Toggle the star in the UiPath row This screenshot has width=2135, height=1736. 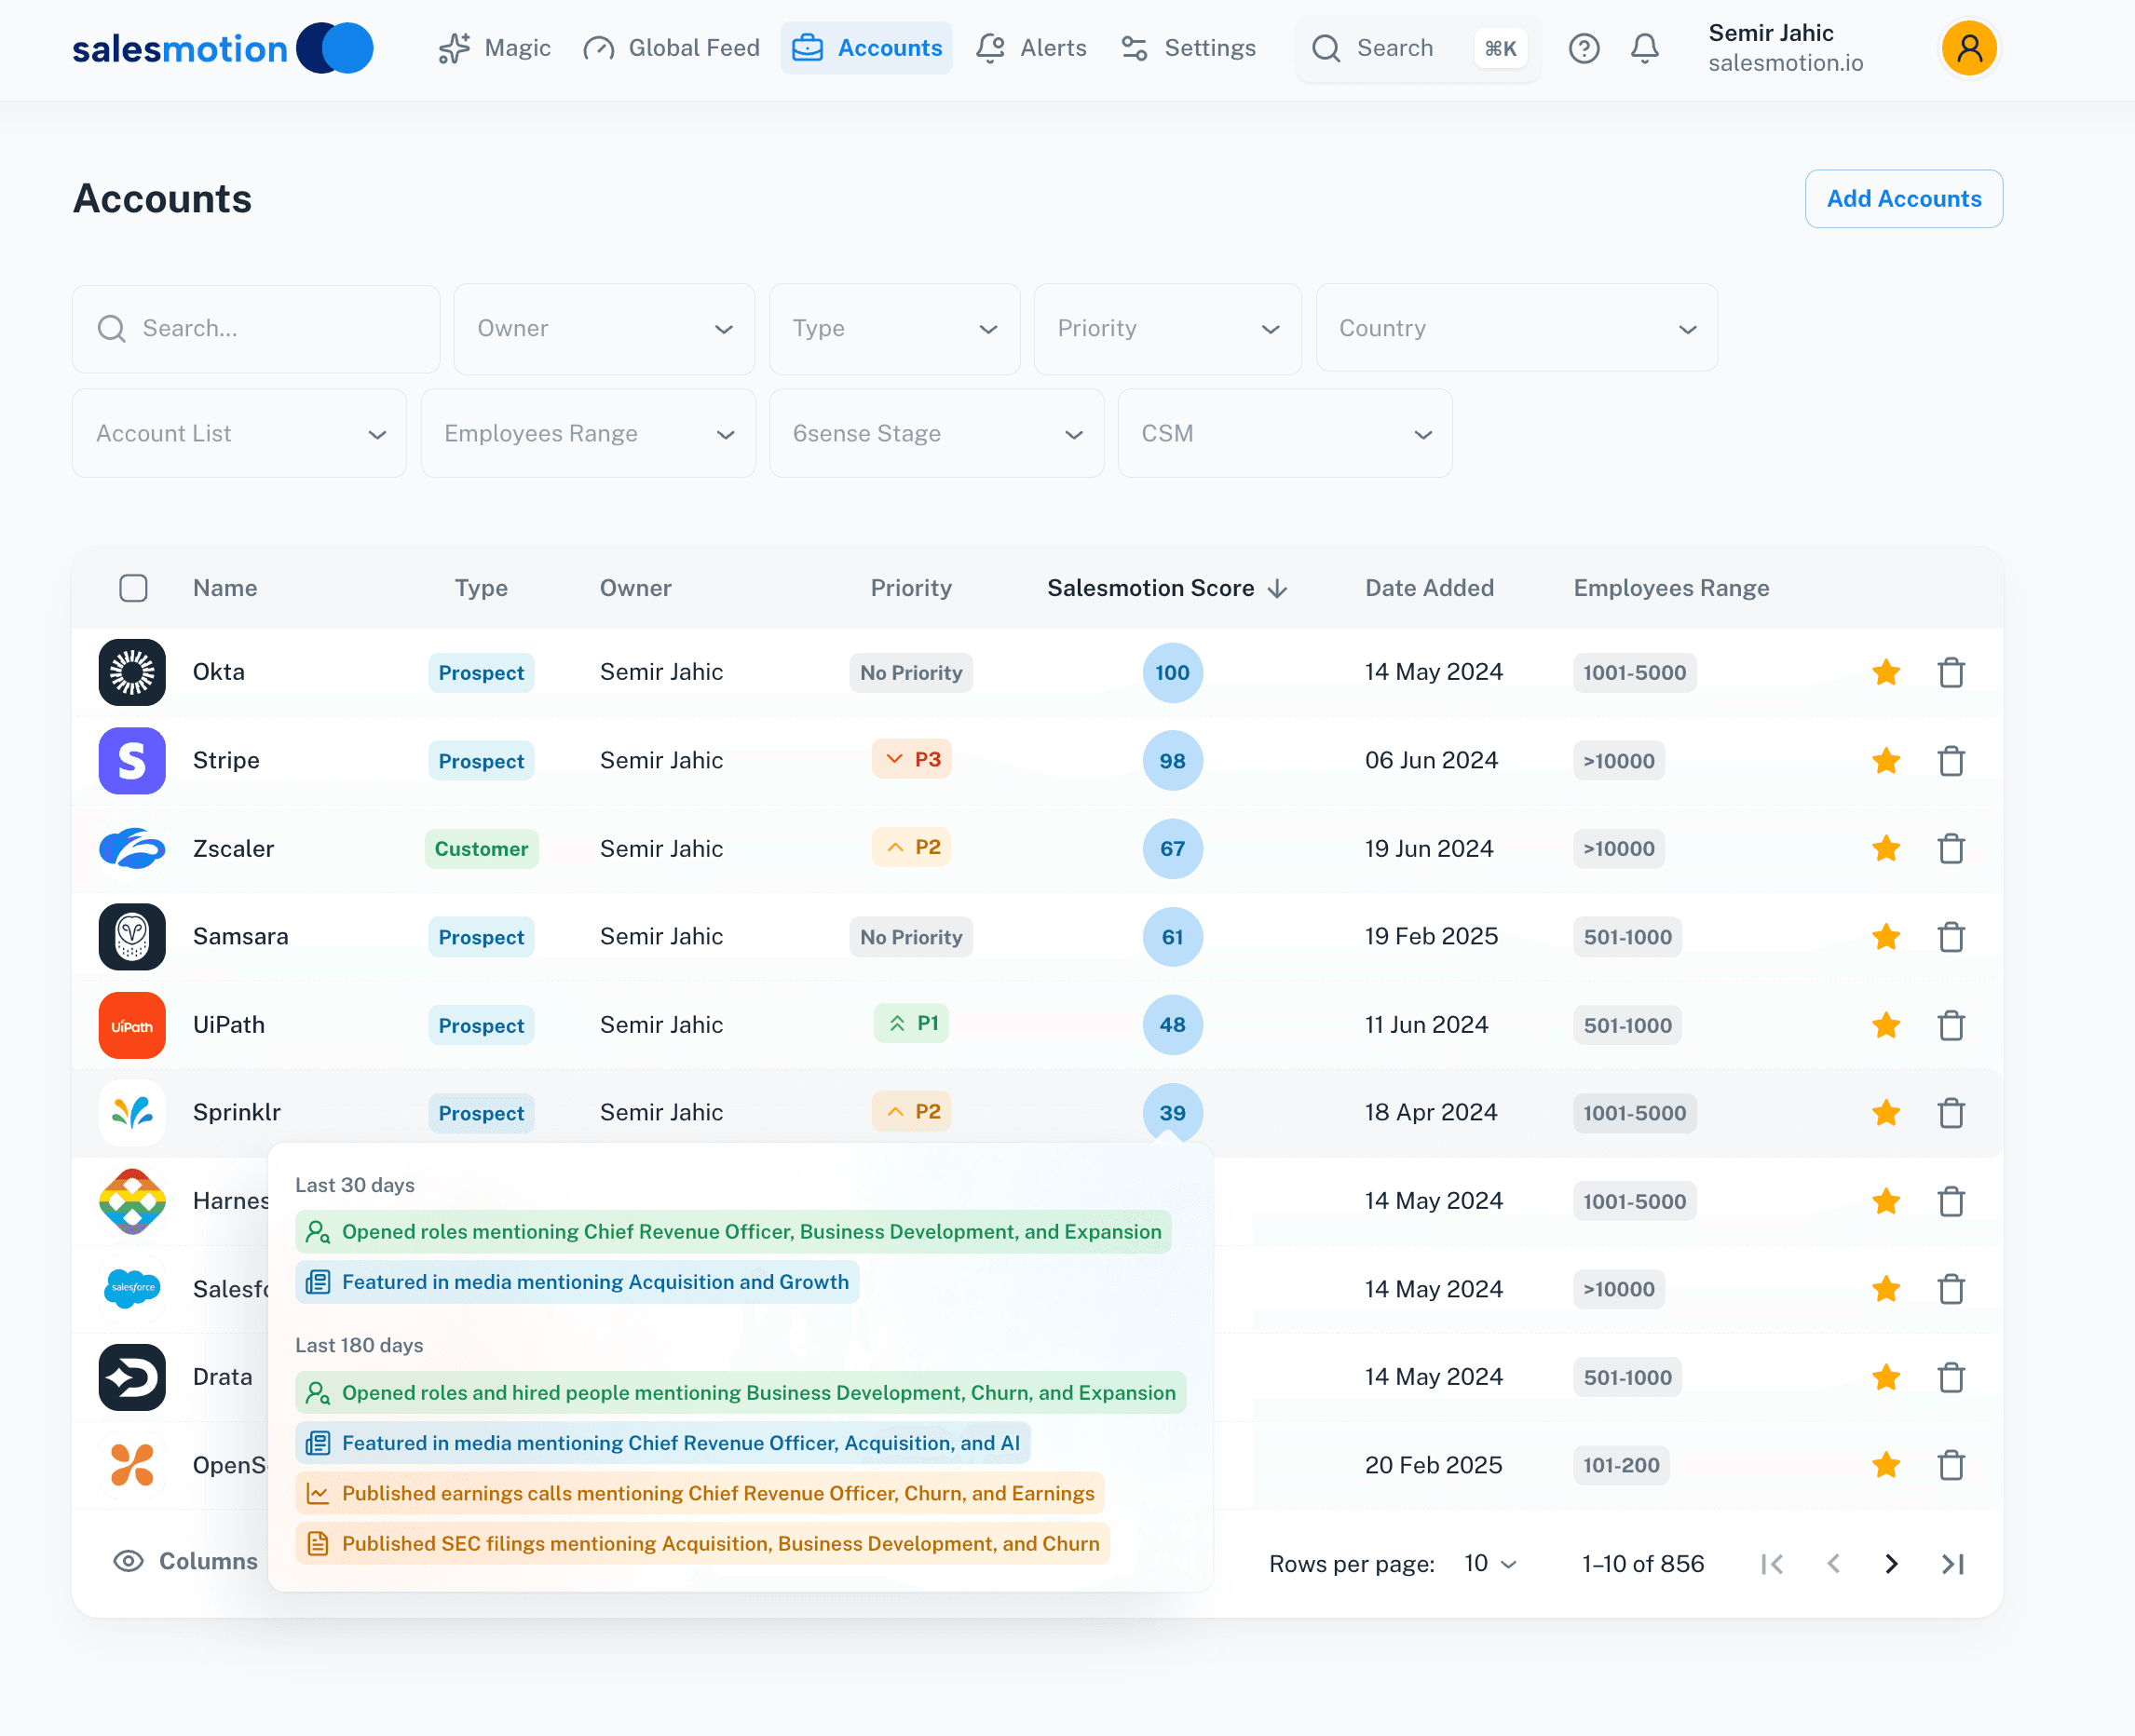coord(1885,1024)
